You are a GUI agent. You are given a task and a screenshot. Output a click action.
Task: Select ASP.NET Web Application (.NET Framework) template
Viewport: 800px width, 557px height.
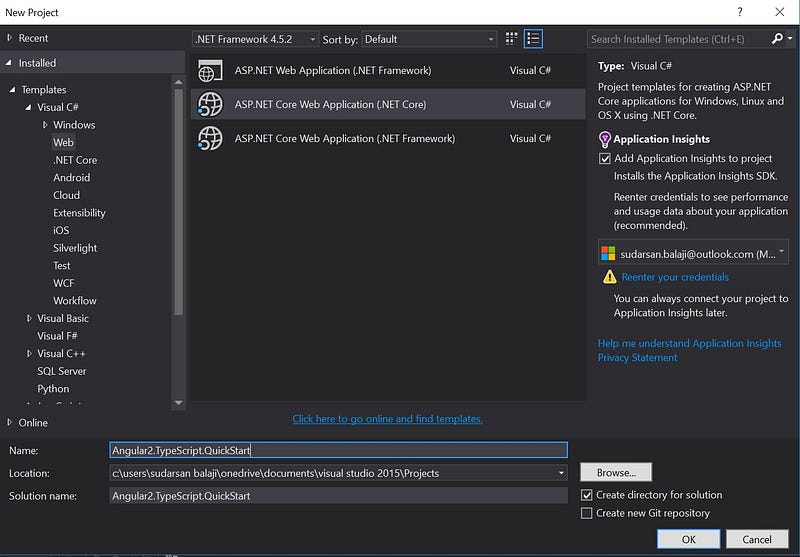coord(388,71)
